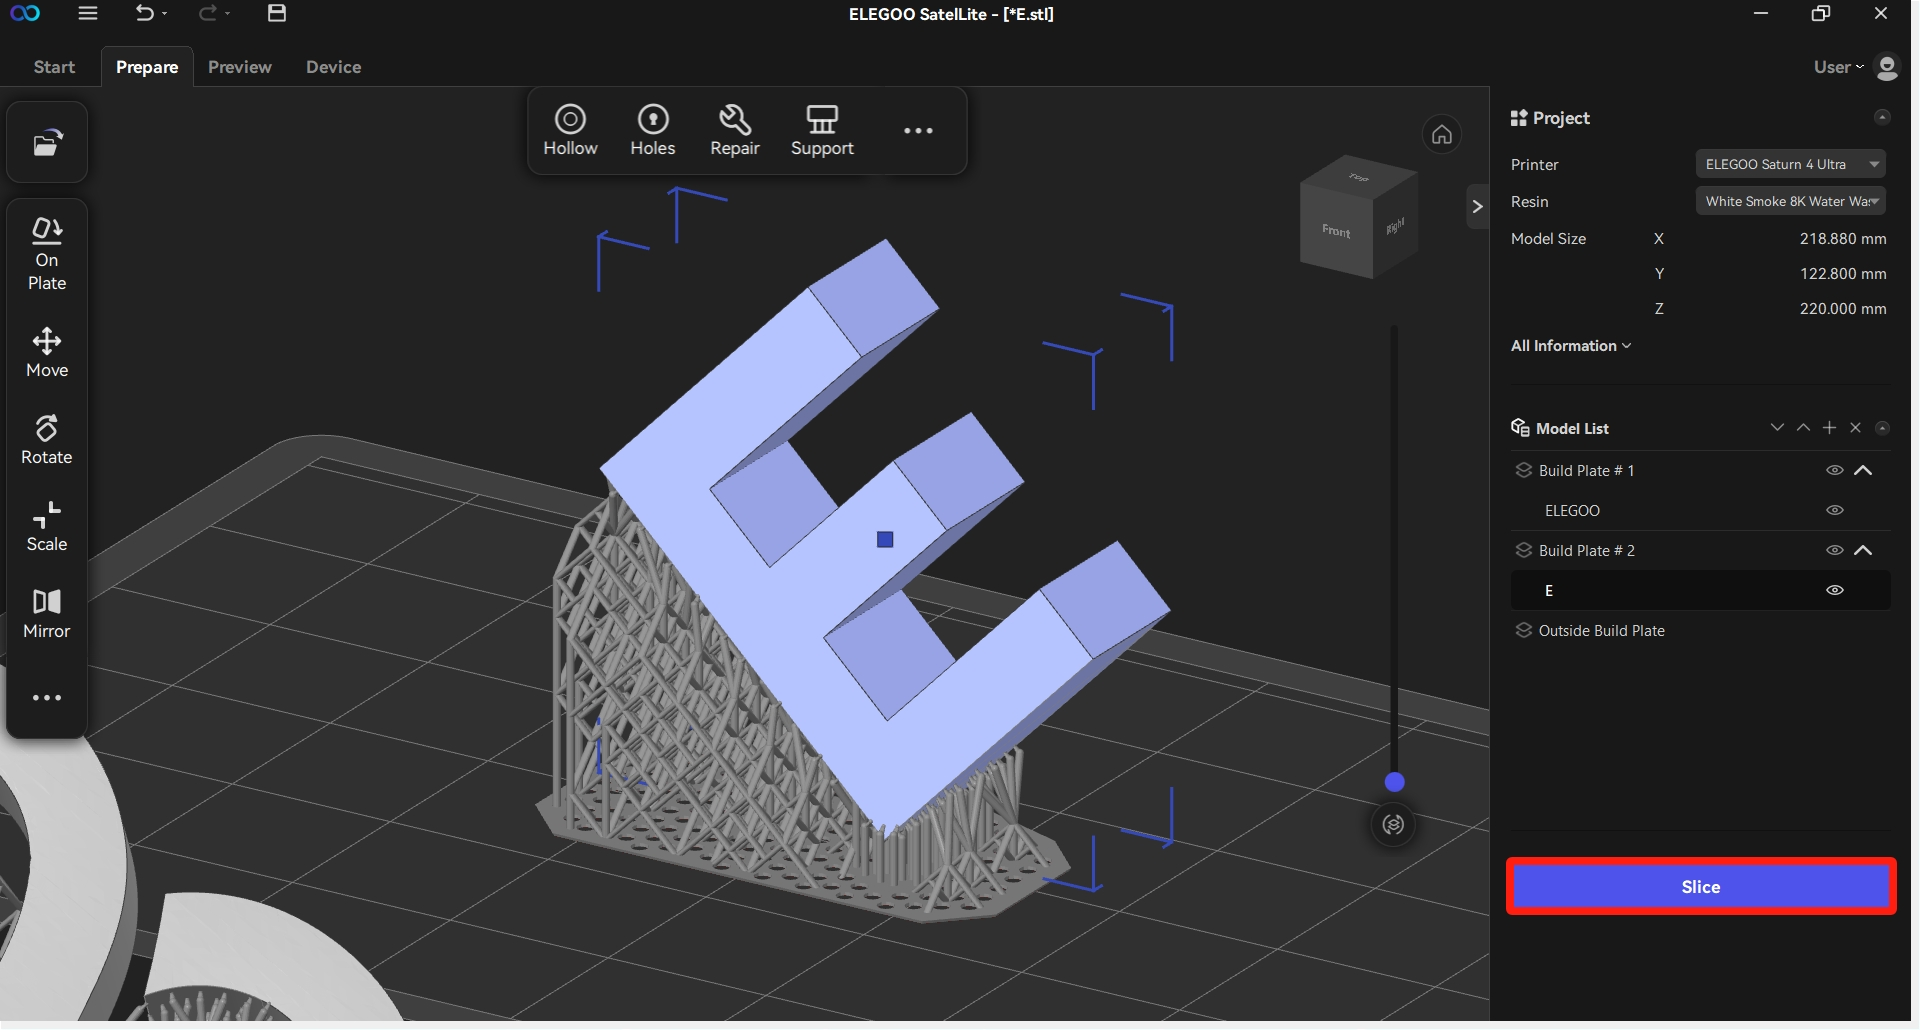Image resolution: width=1920 pixels, height=1030 pixels.
Task: Click the Slice button
Action: [x=1700, y=887]
